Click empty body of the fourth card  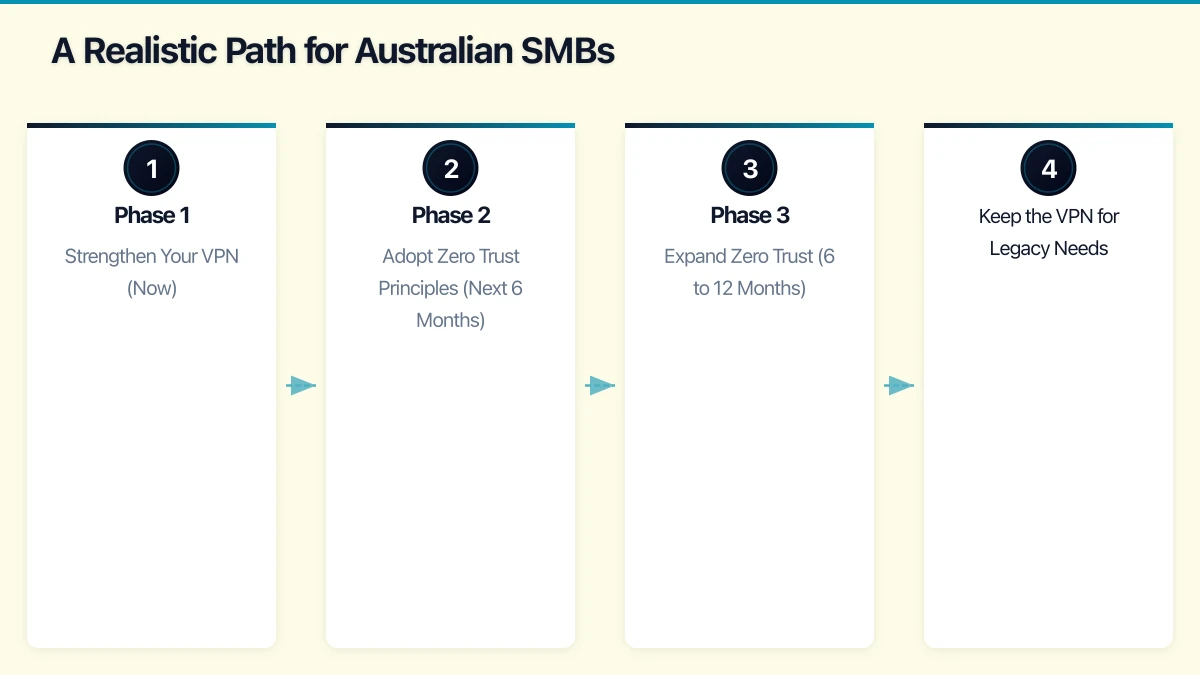tap(1048, 450)
